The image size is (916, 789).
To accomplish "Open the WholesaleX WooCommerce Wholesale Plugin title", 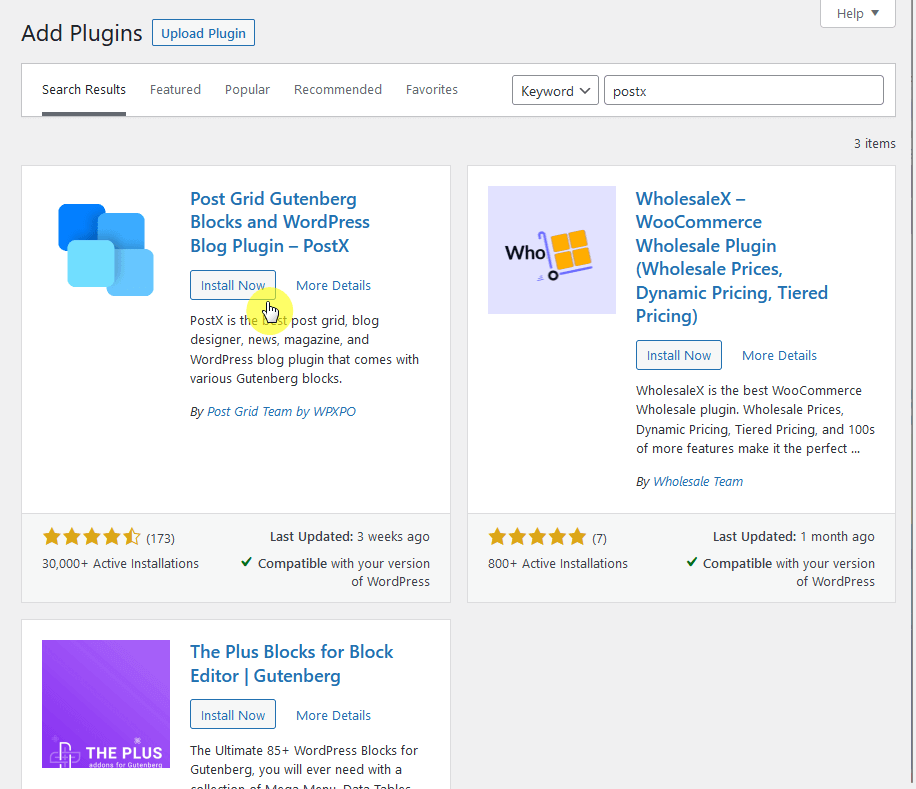I will 731,257.
